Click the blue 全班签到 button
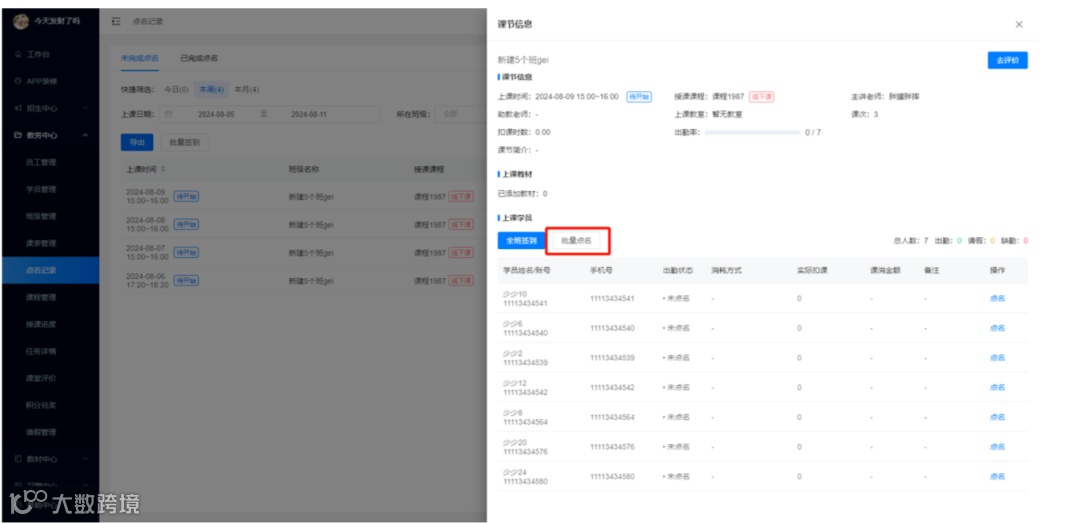The width and height of the screenshot is (1080, 523). [521, 240]
